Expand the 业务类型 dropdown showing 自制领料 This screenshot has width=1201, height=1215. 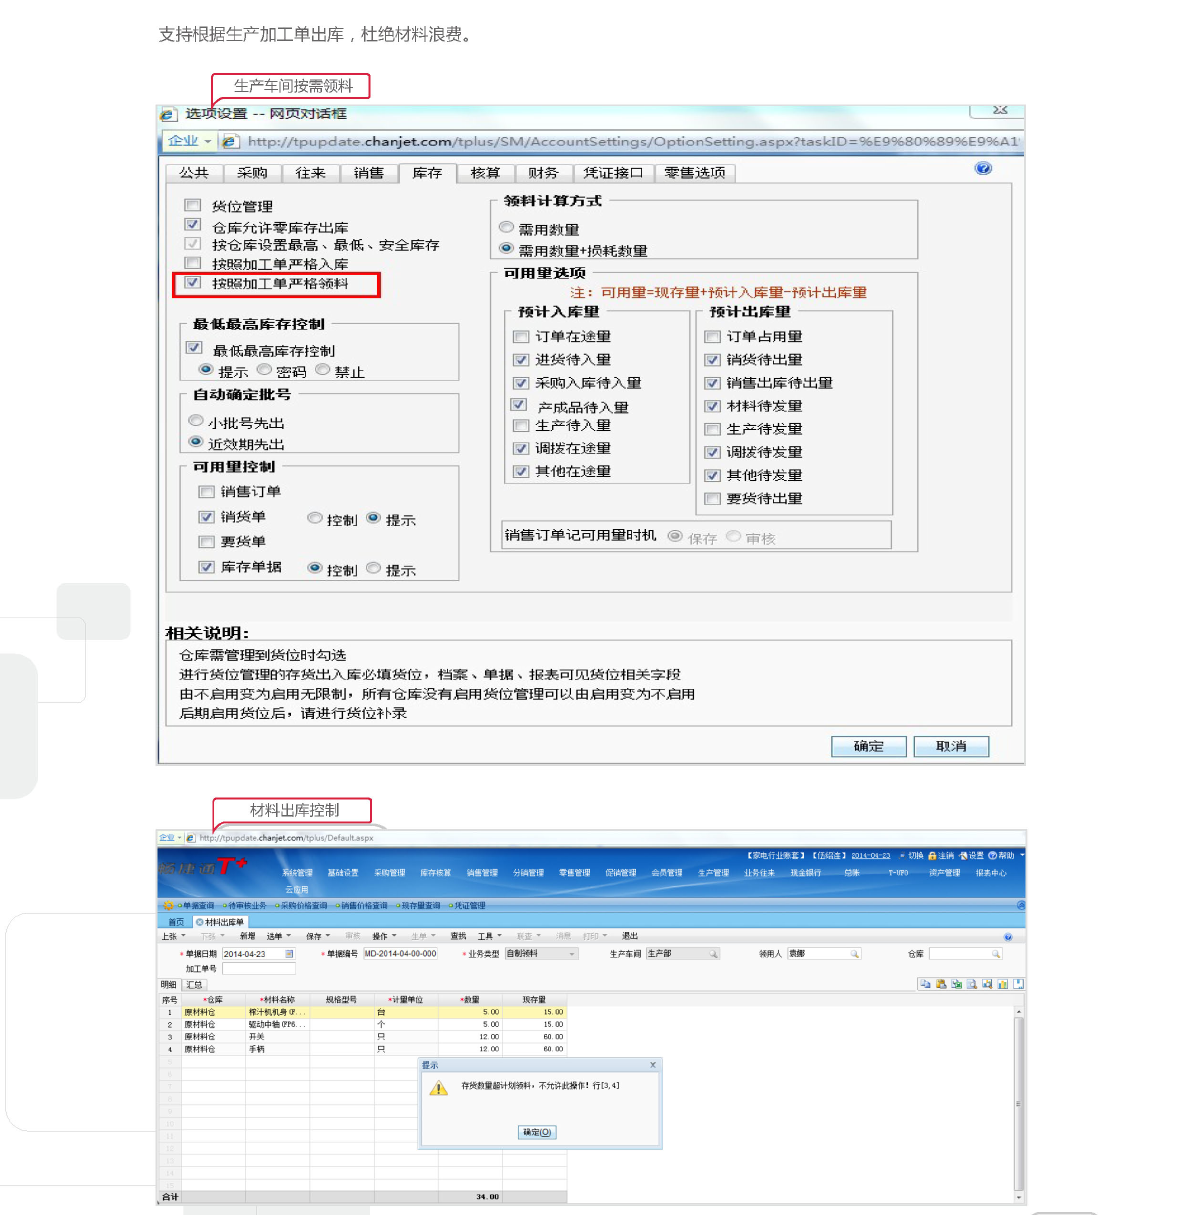click(573, 954)
